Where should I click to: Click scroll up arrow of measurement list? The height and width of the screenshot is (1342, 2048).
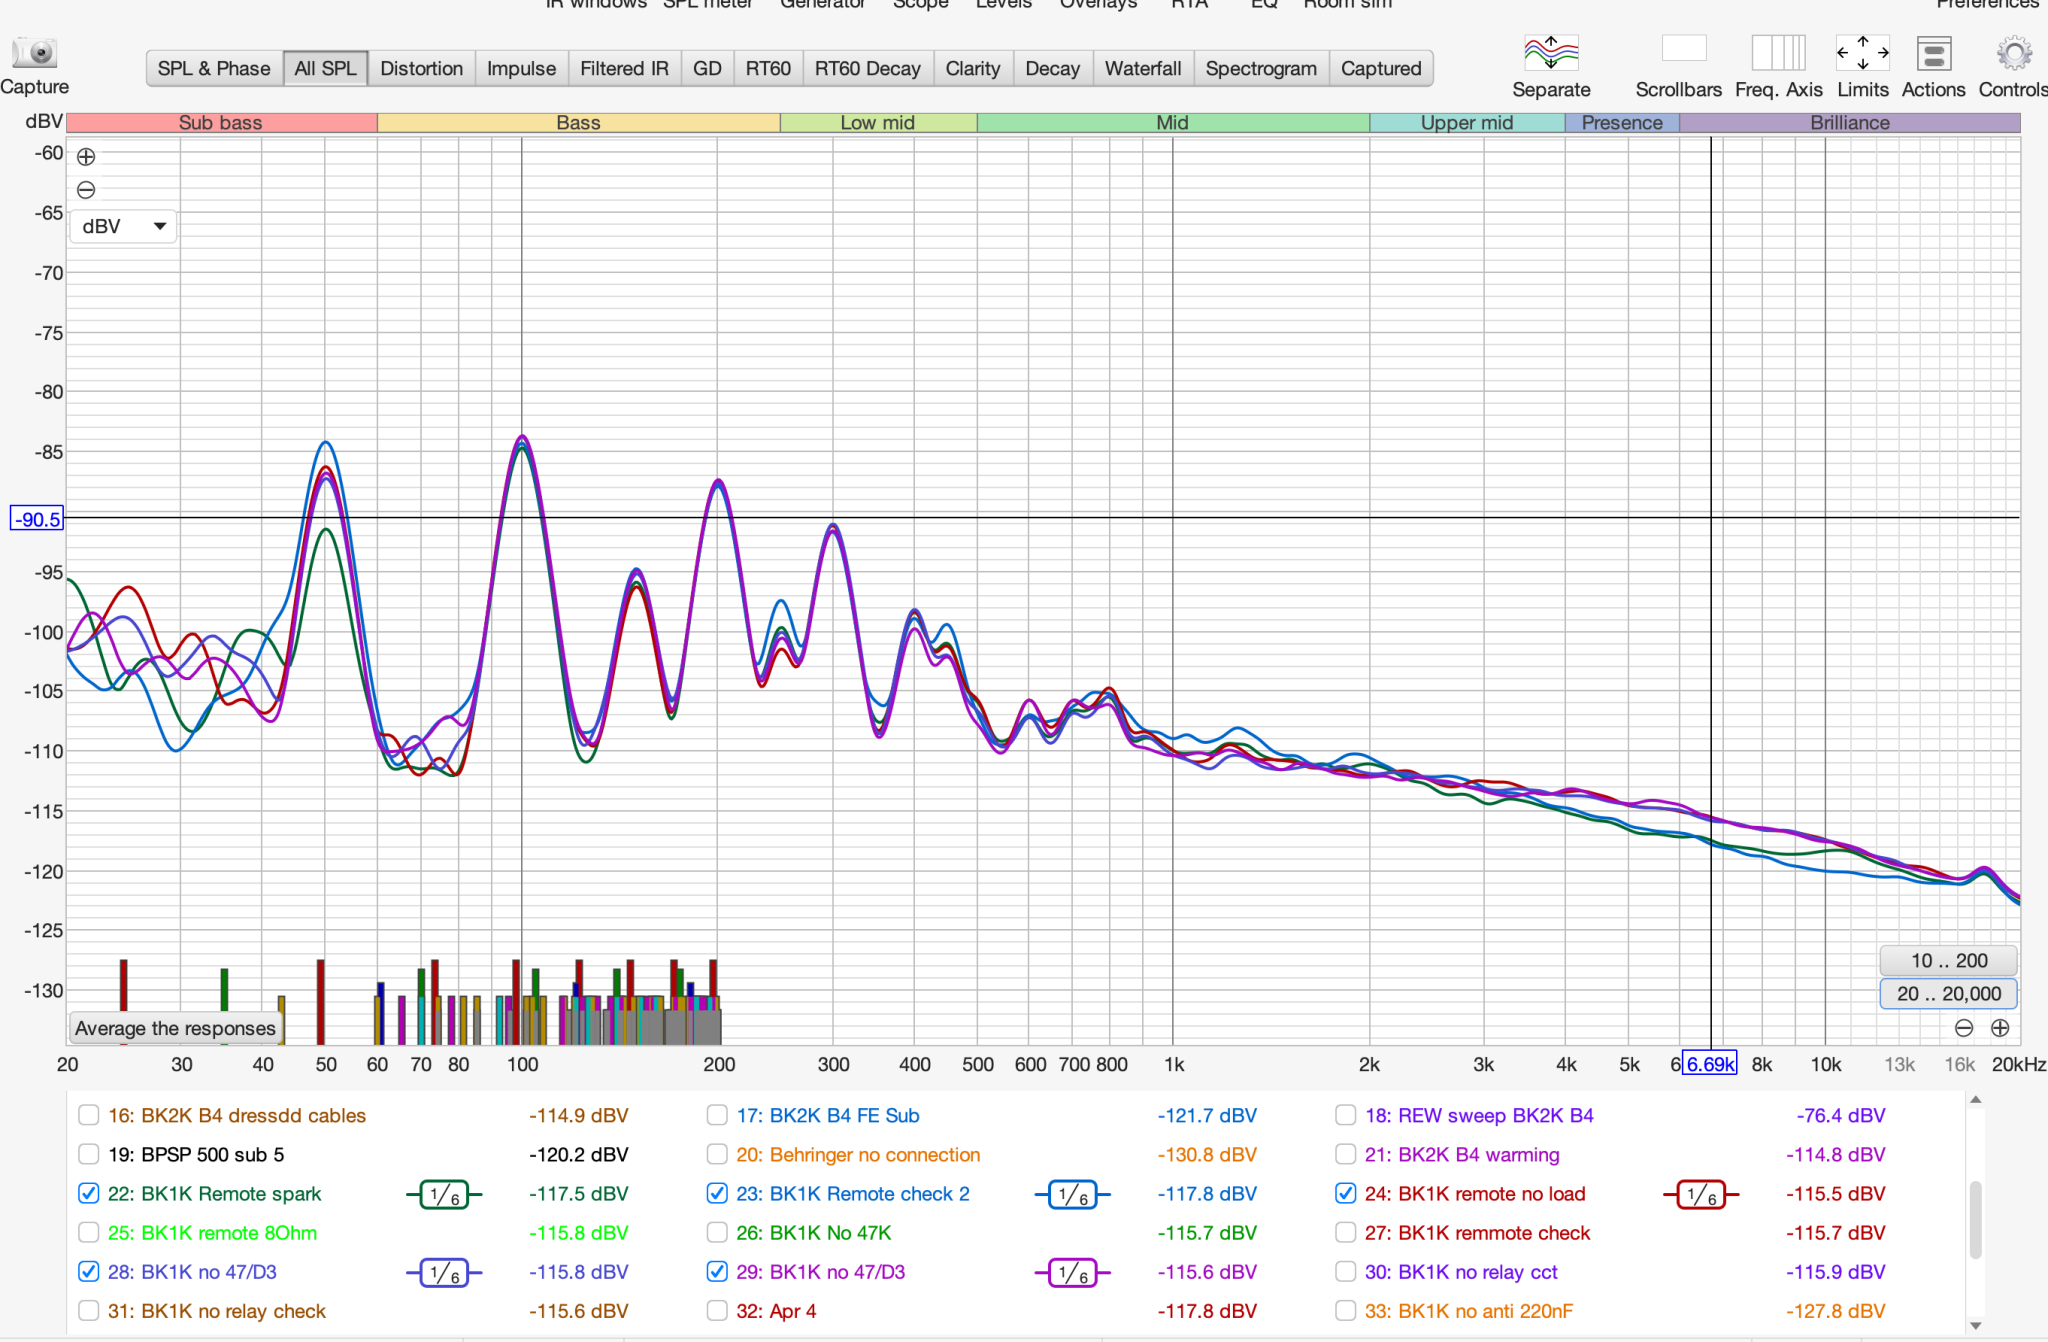pos(1975,1100)
